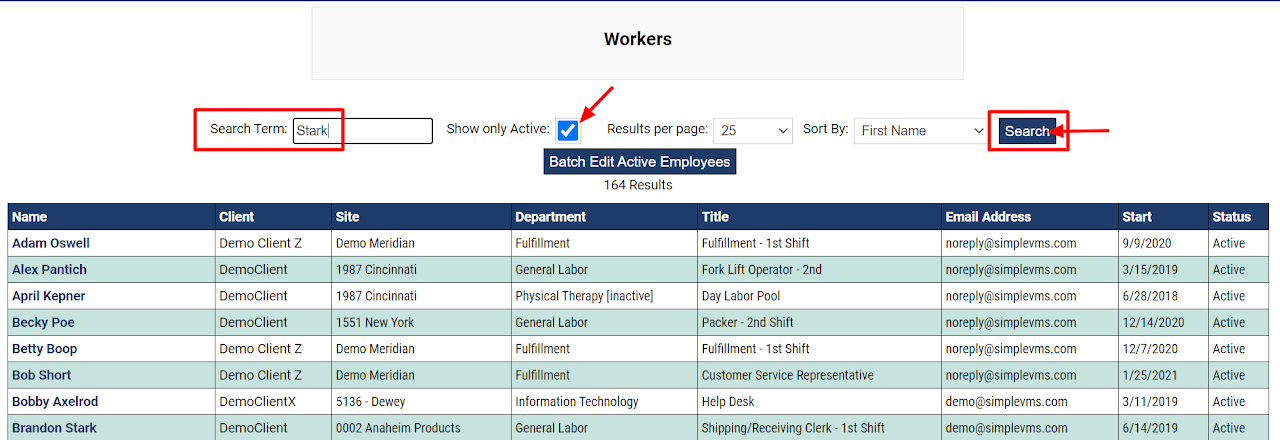The image size is (1280, 440).
Task: Open Betty Boop worker link
Action: pos(44,349)
